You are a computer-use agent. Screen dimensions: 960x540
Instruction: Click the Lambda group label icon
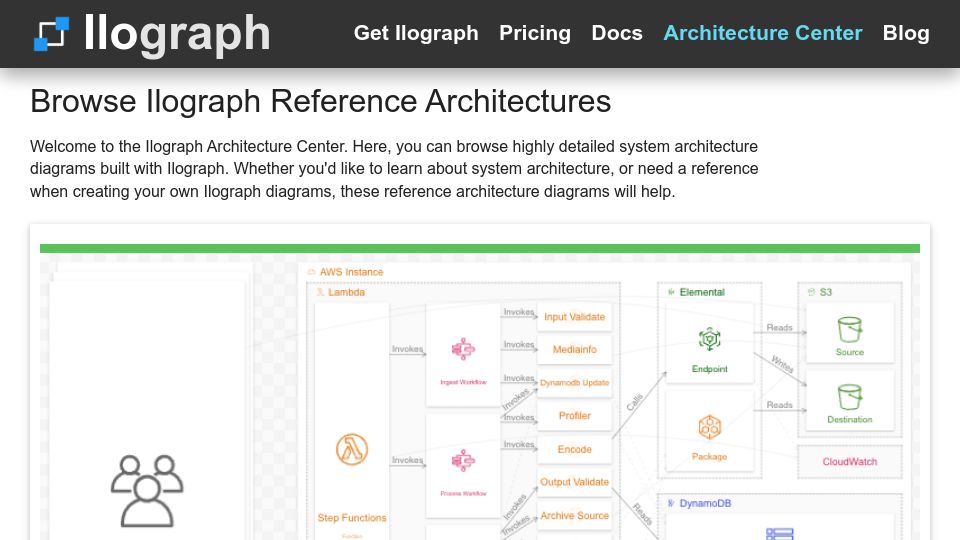pyautogui.click(x=320, y=292)
